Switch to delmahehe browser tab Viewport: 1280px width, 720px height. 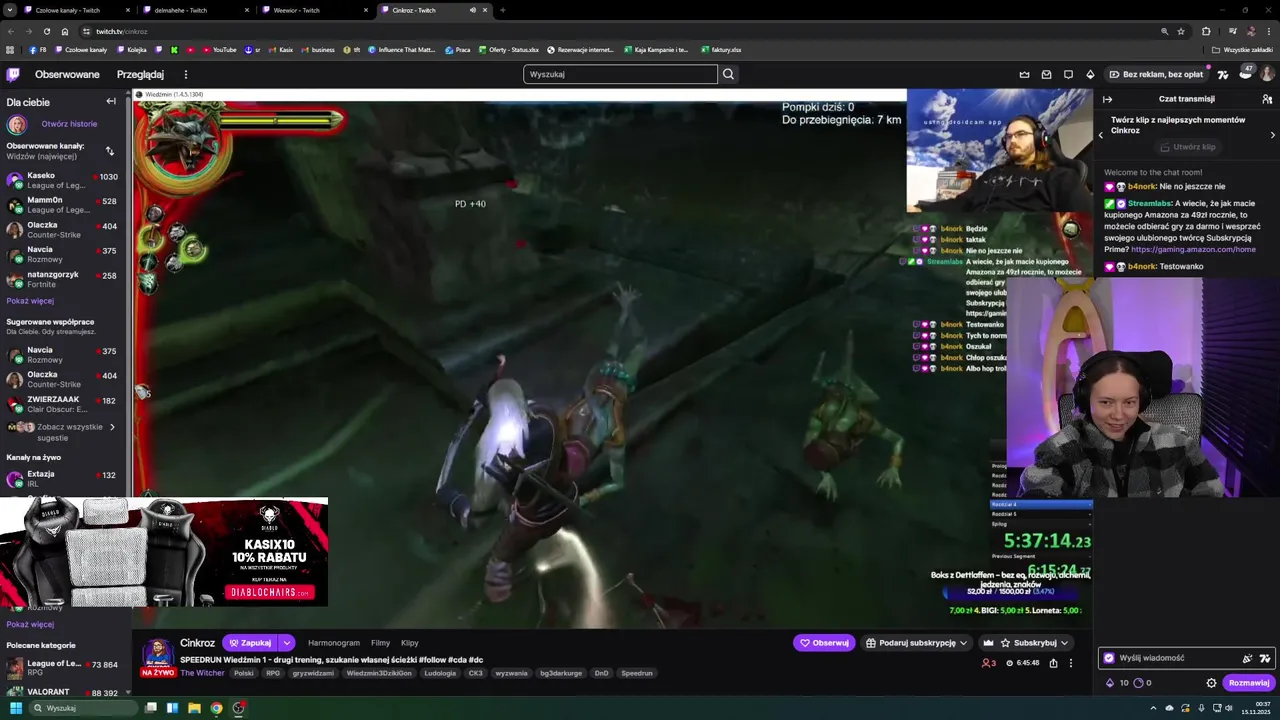tap(195, 10)
